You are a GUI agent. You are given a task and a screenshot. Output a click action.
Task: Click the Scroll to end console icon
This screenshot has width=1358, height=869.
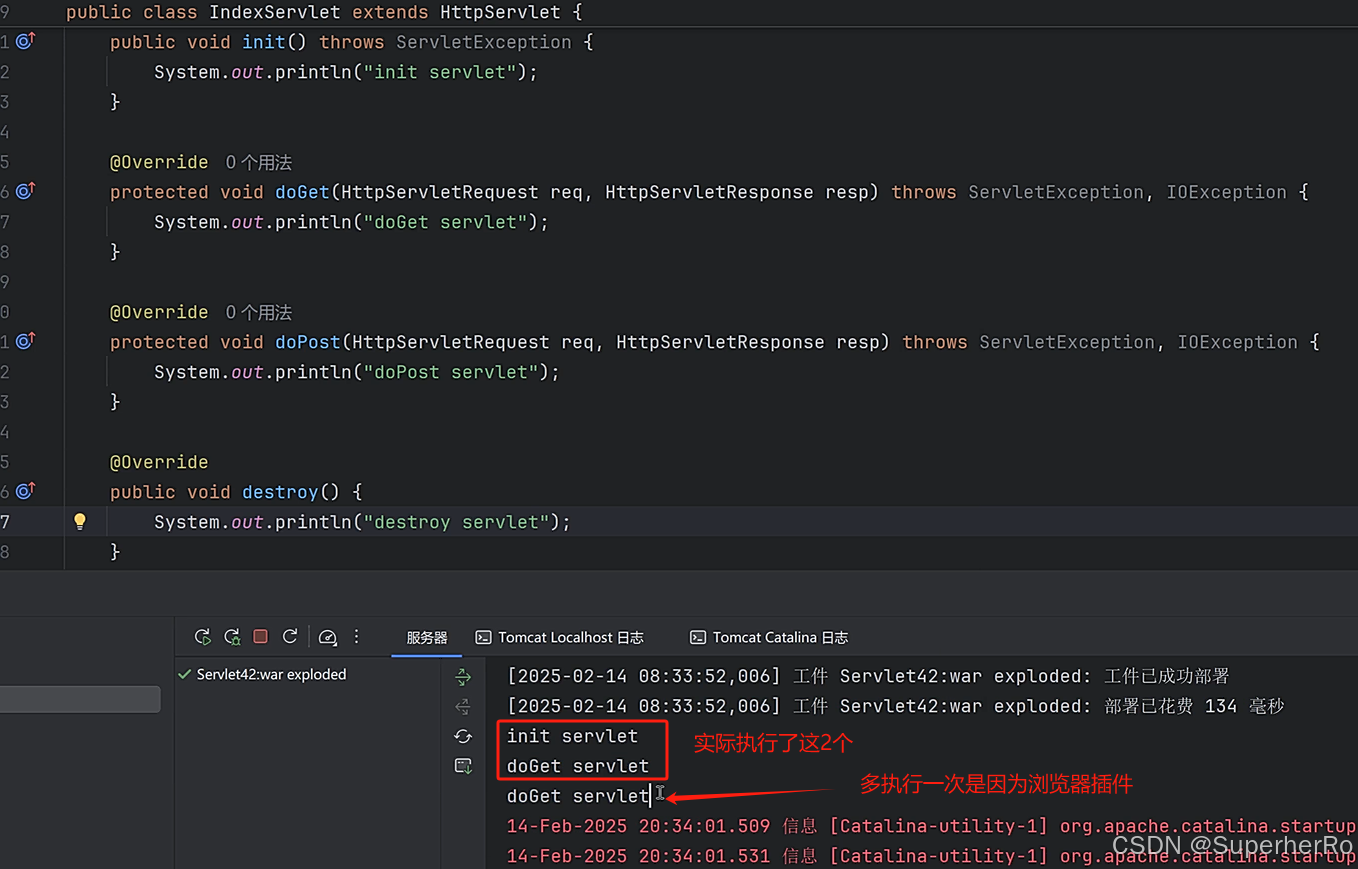(463, 766)
